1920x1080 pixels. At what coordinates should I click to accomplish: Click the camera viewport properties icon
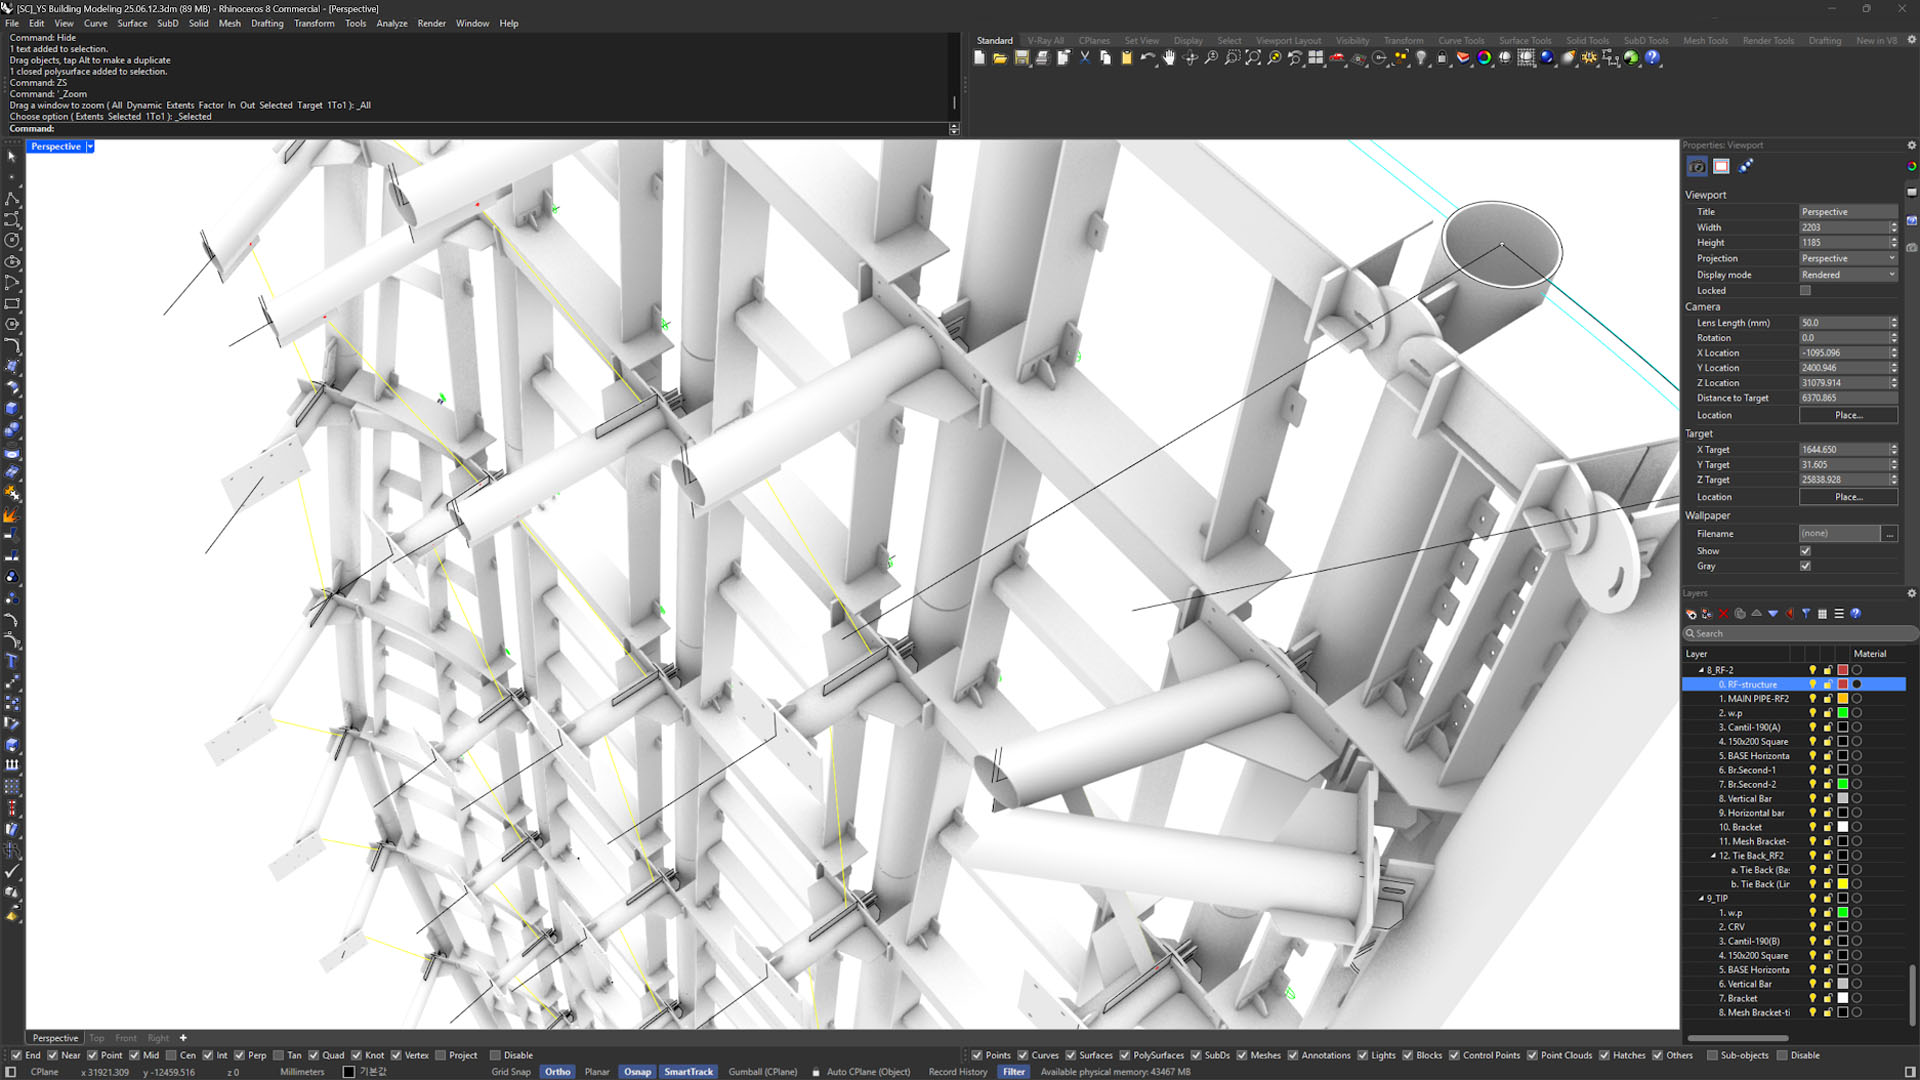(x=1697, y=167)
